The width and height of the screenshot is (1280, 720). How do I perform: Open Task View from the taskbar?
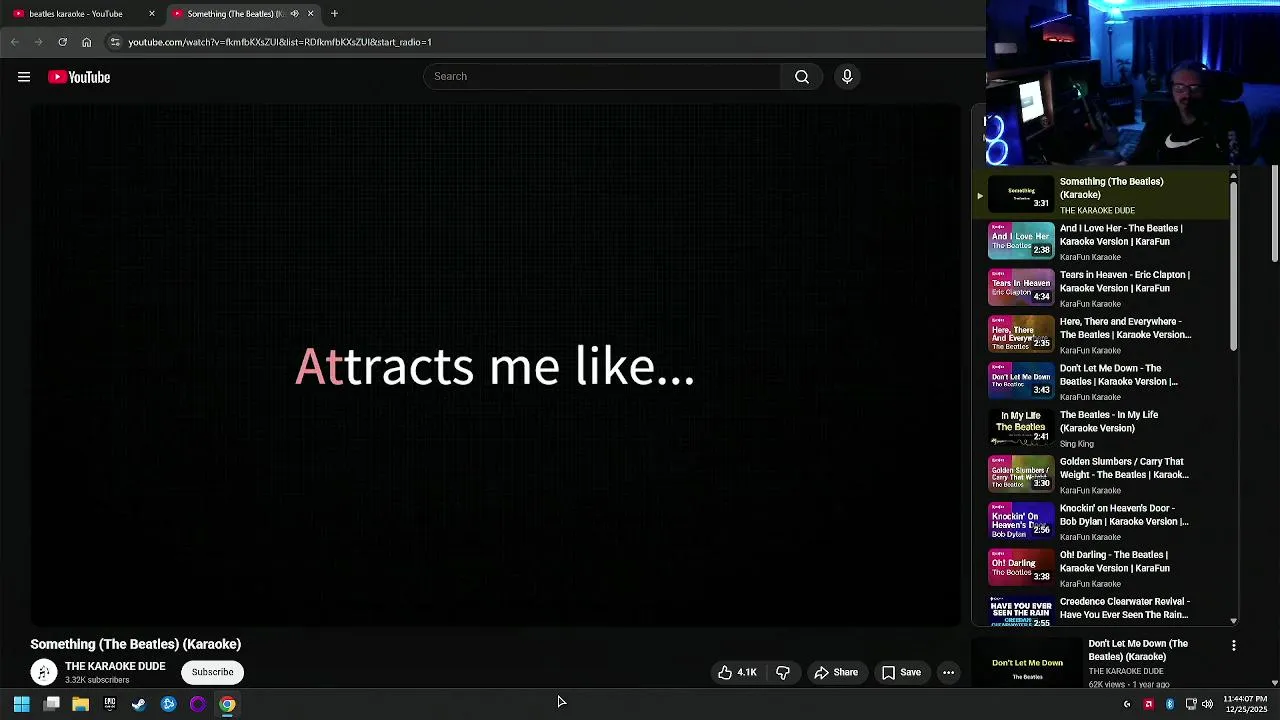pyautogui.click(x=52, y=704)
